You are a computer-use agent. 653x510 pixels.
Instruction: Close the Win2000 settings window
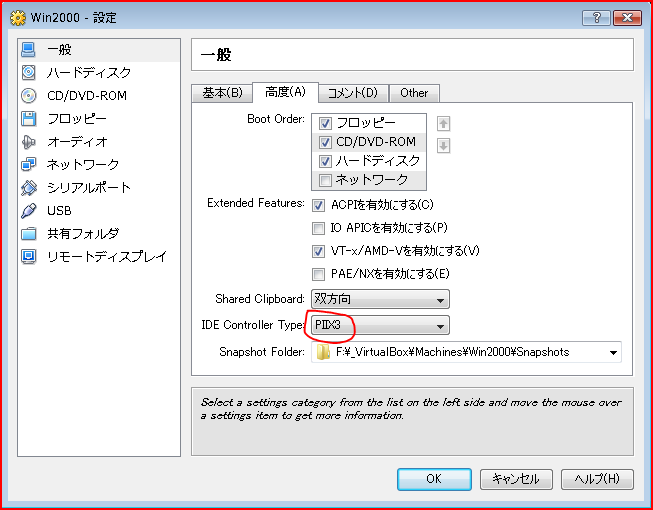627,18
